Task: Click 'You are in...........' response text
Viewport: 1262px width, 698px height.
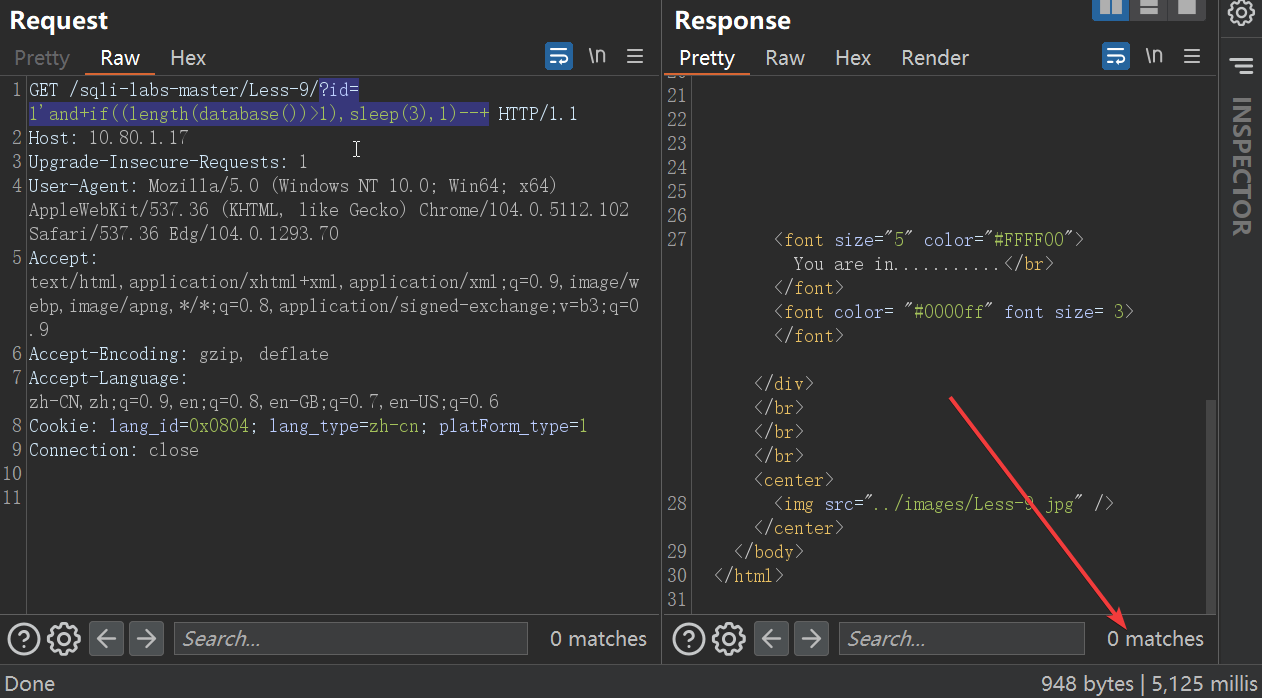Action: click(x=897, y=264)
